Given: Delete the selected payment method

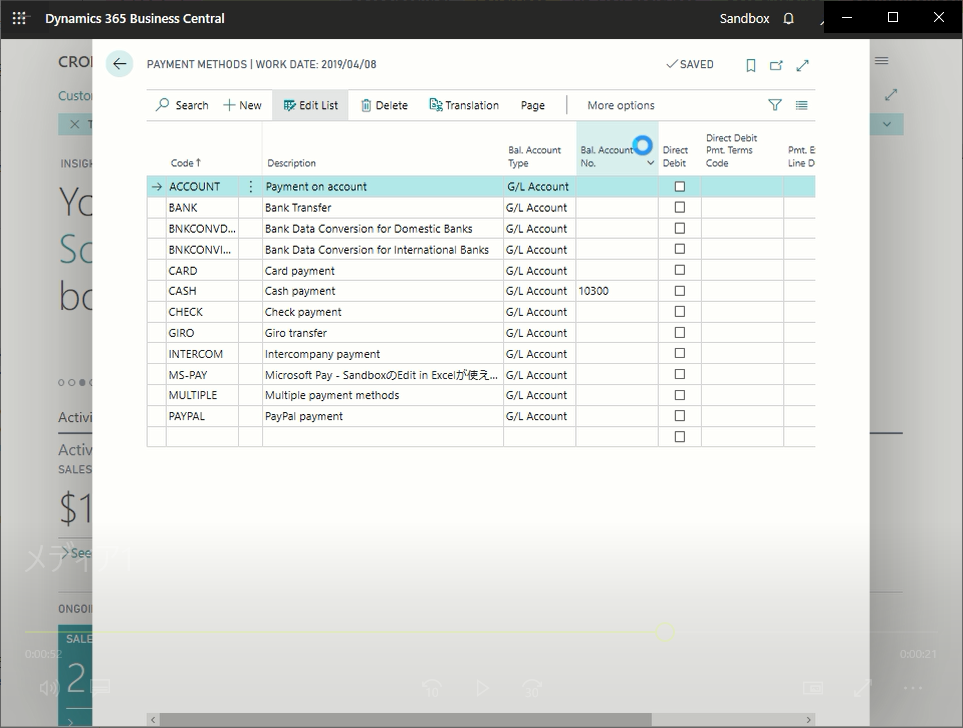Looking at the screenshot, I should 384,105.
